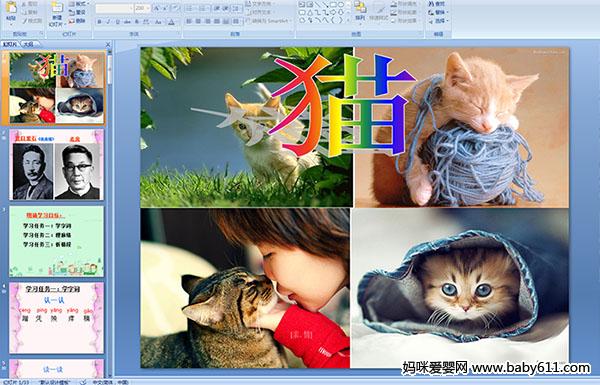Open the font name dropdown box
600x385 pixels.
(x=114, y=8)
